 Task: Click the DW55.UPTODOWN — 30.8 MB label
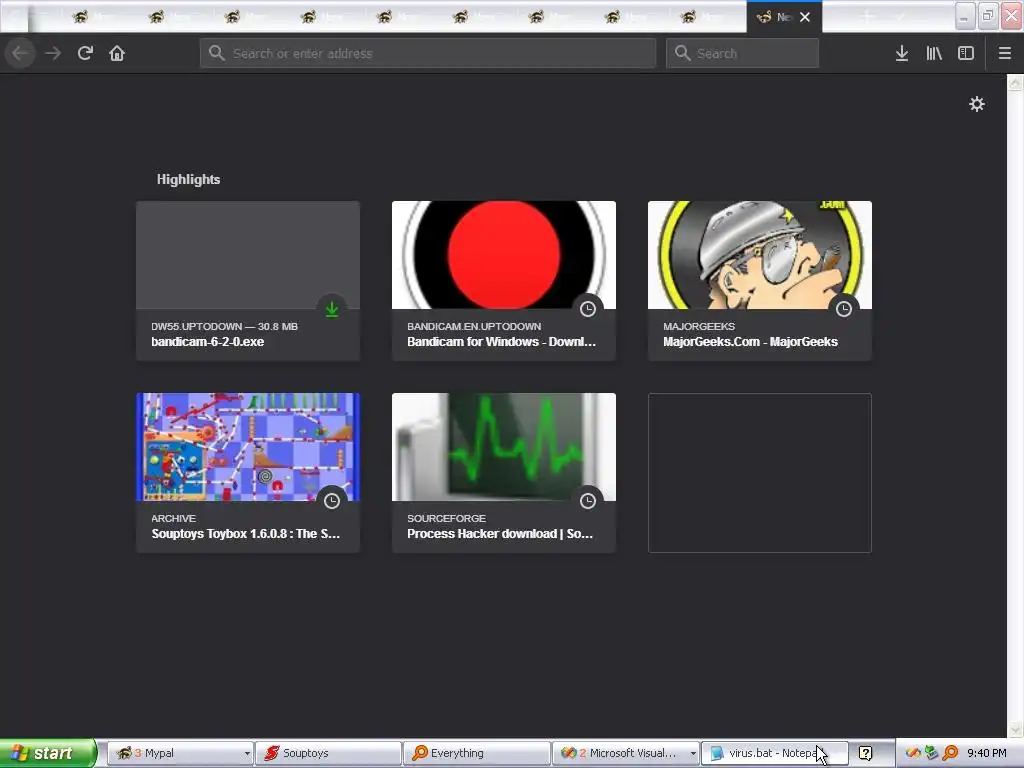point(224,326)
